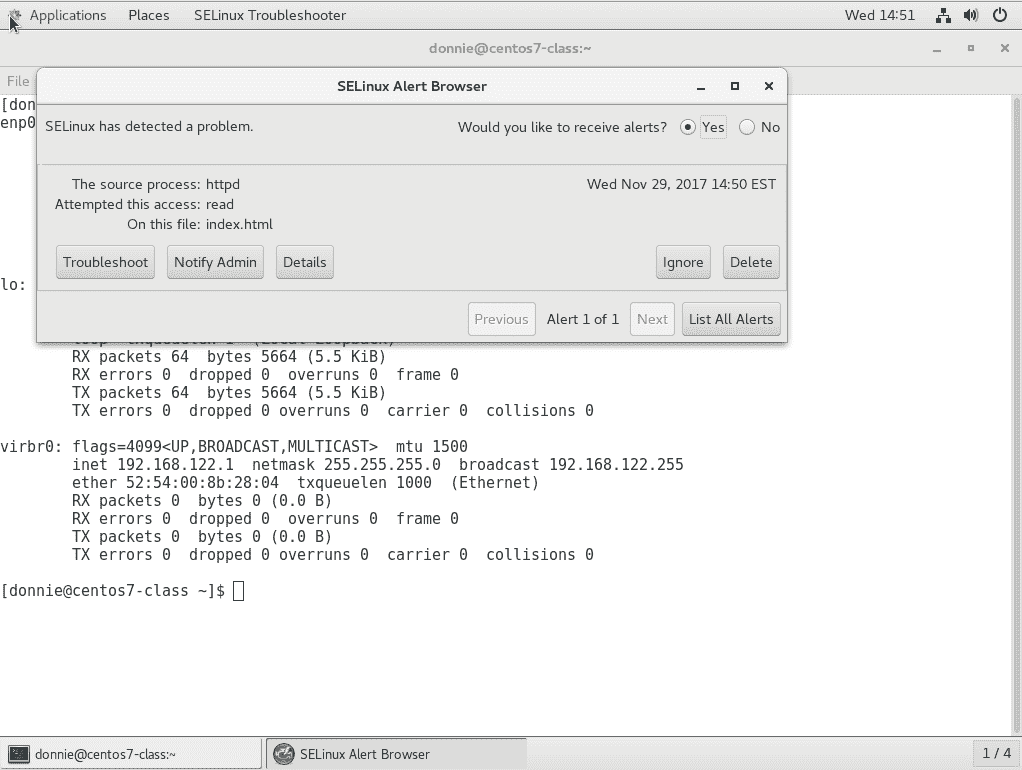Open the SELinux Troubleshooter menu

point(270,15)
